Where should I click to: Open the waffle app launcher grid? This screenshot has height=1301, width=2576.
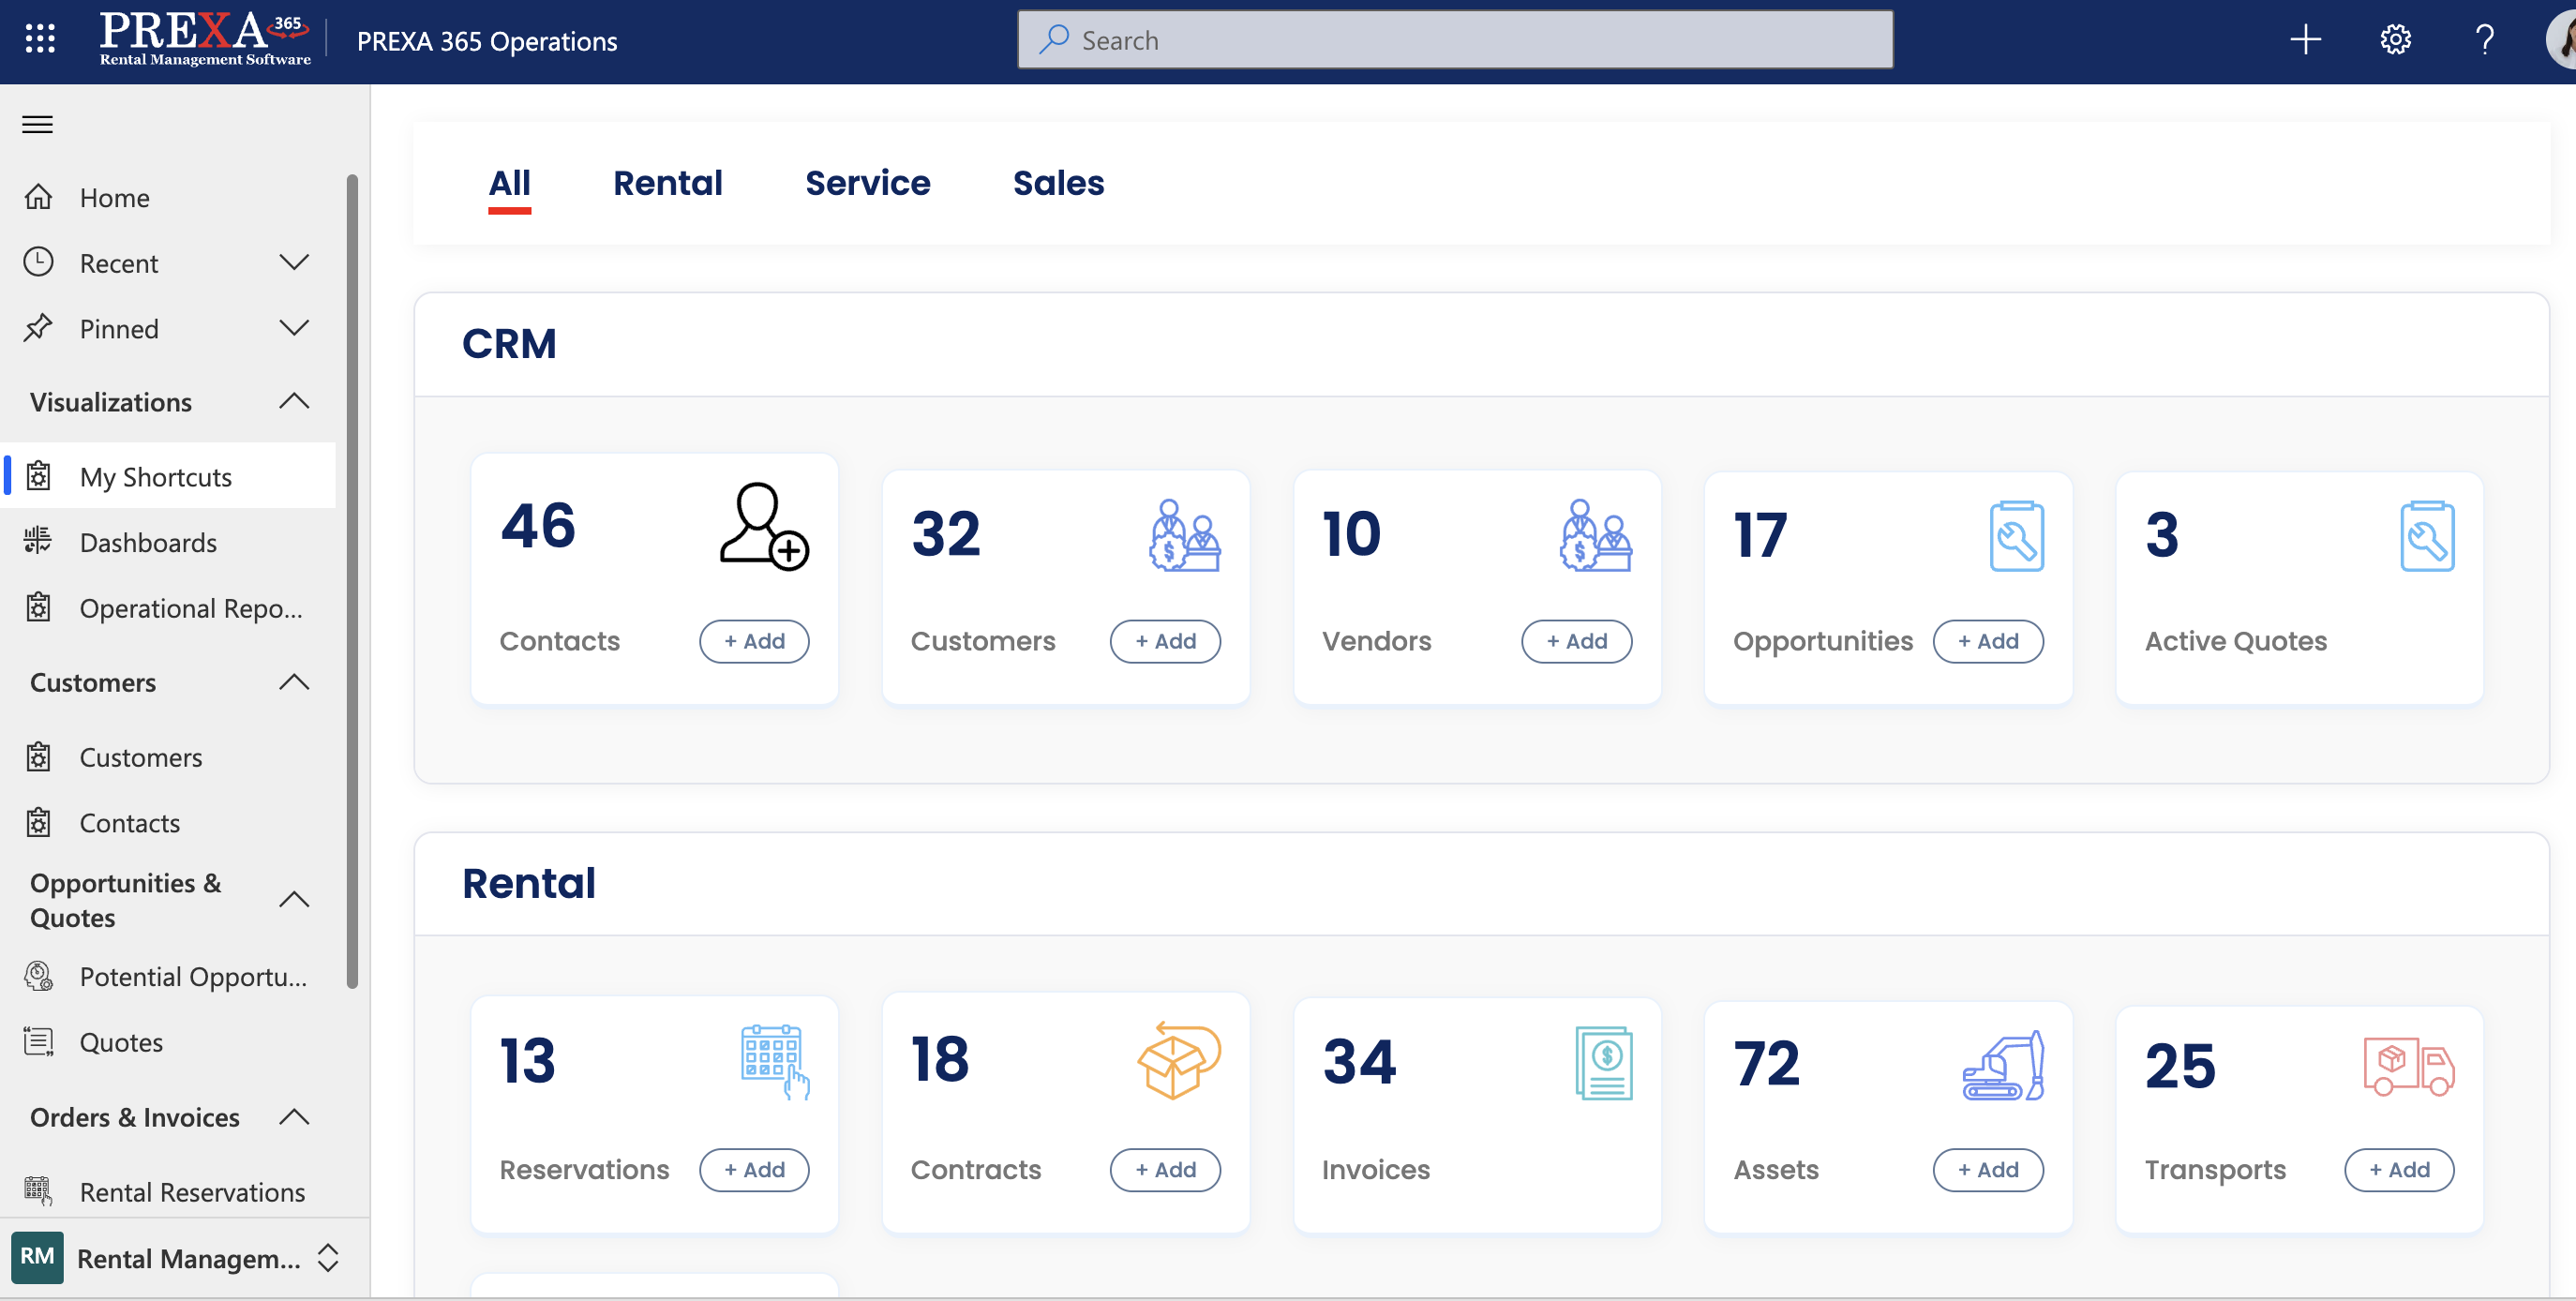coord(38,38)
